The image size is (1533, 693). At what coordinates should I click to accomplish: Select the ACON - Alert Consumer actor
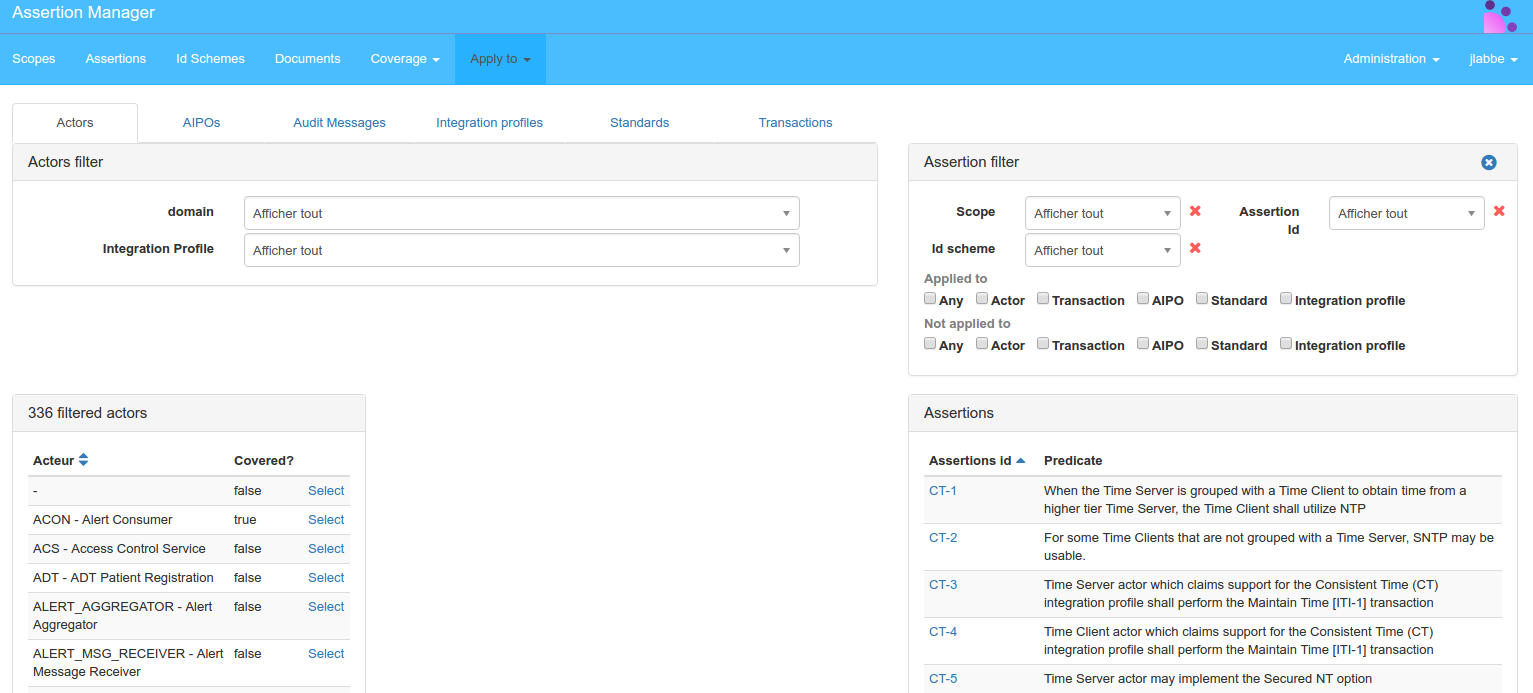[x=325, y=520]
